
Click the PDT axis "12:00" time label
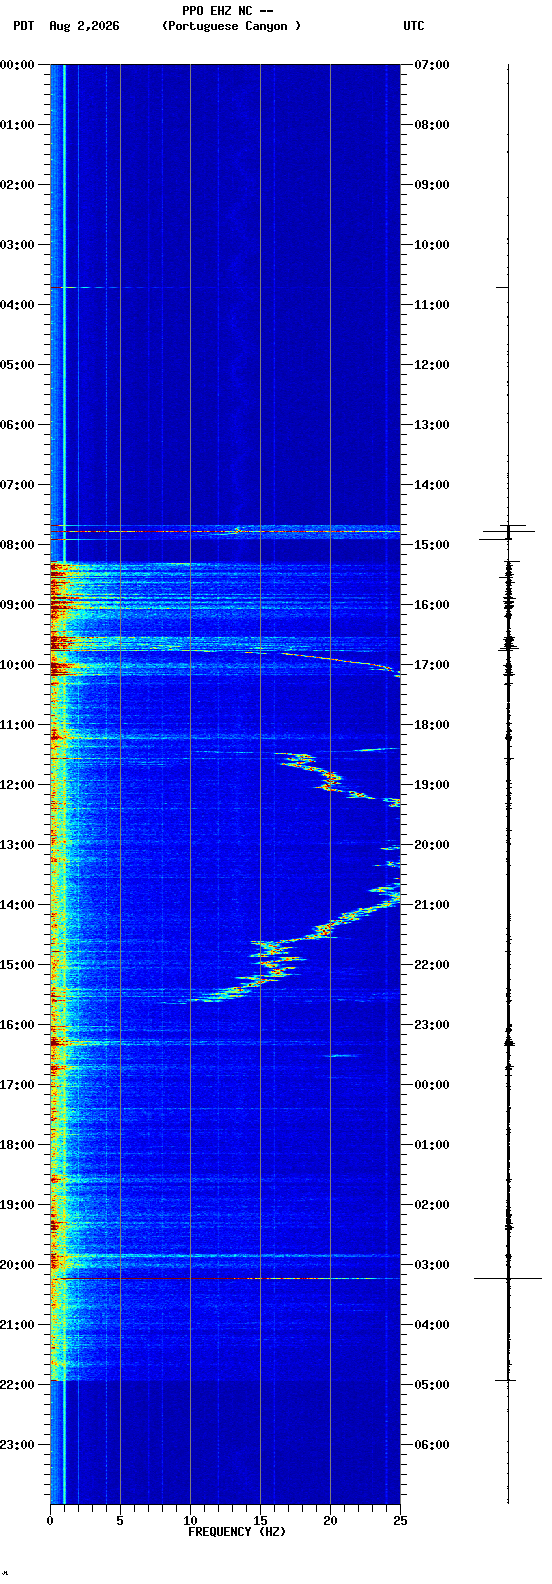point(18,785)
